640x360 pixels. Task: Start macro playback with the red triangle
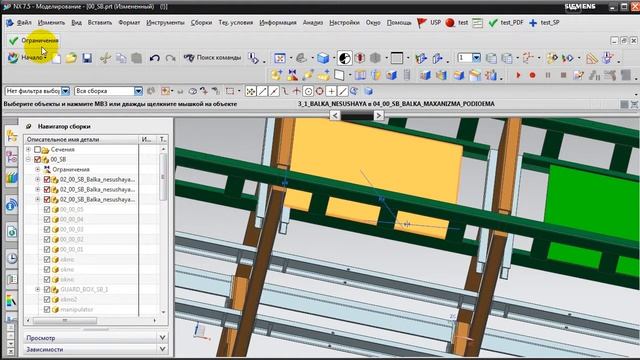[x=518, y=75]
